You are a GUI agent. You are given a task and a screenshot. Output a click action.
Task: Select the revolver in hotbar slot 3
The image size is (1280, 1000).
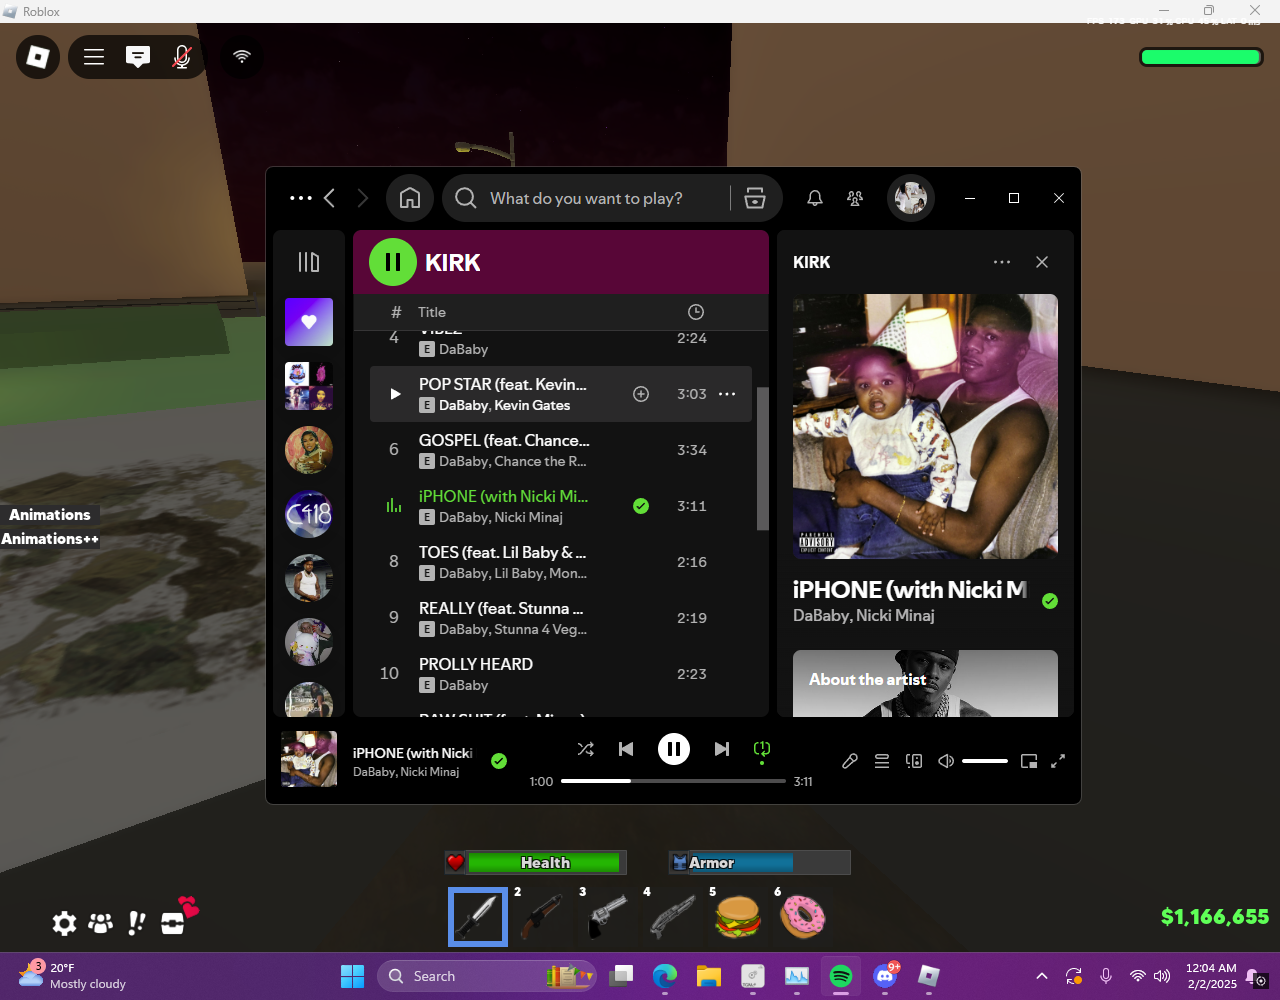(x=608, y=916)
